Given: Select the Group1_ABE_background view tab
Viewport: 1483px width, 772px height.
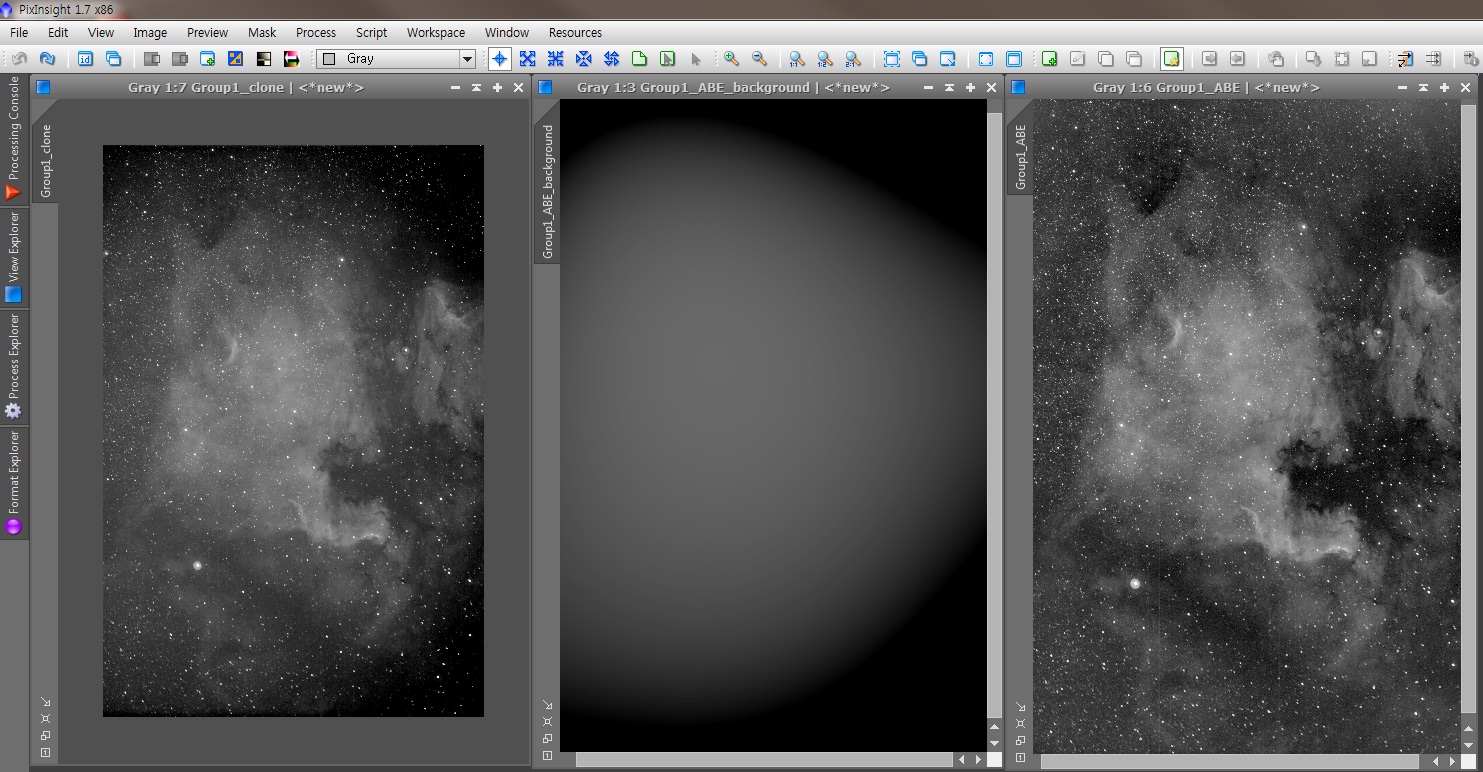Looking at the screenshot, I should point(547,192).
